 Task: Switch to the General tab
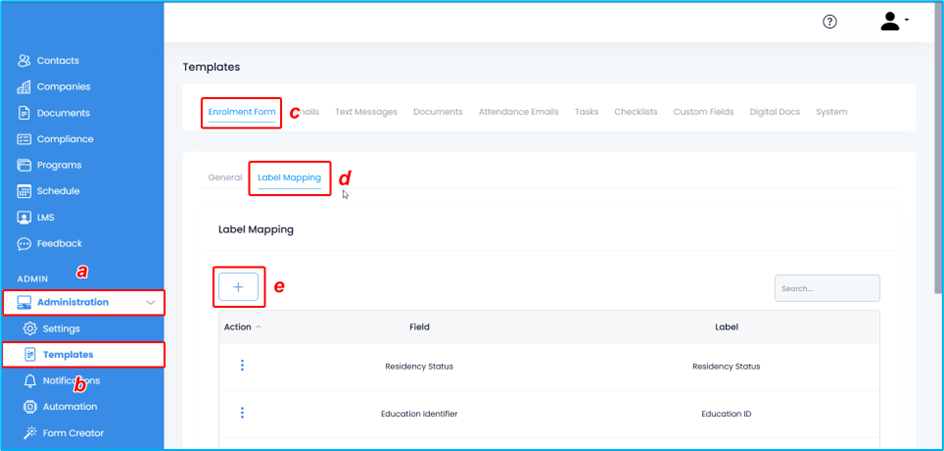225,178
